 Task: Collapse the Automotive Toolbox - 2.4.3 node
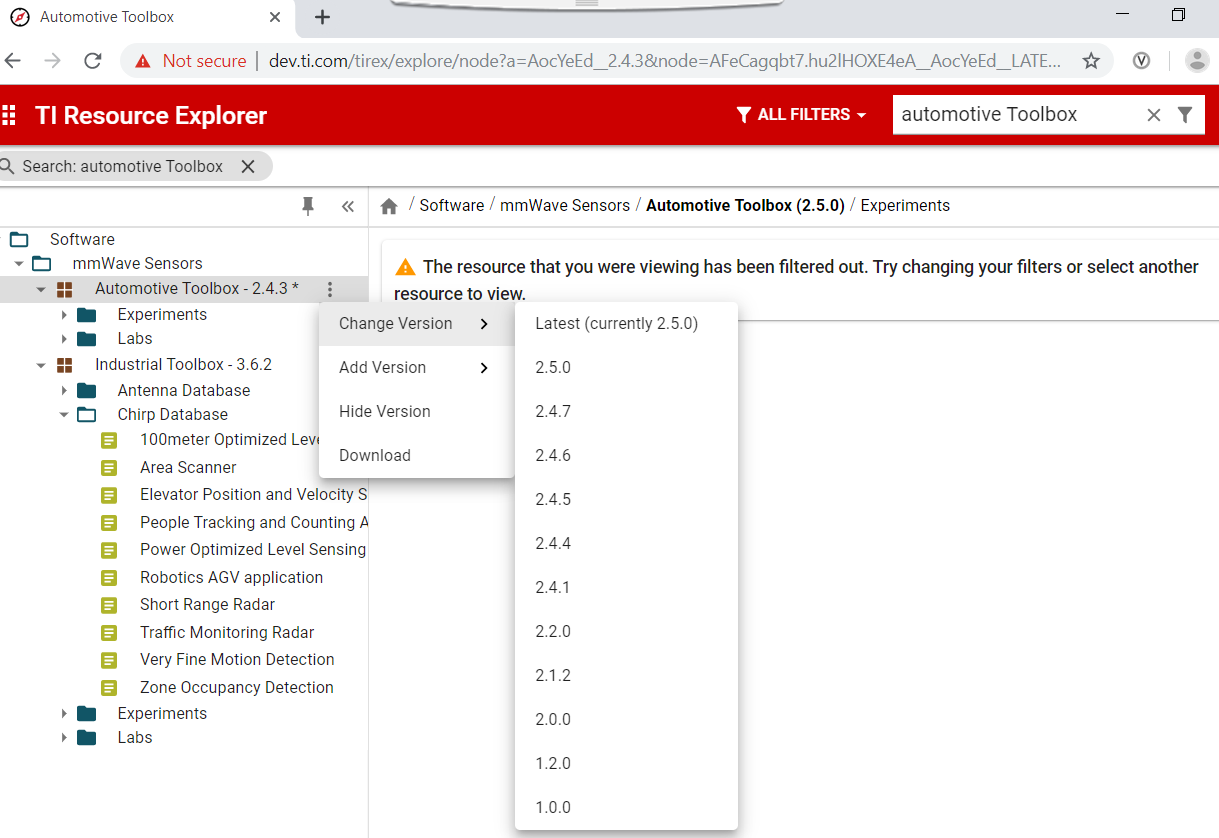point(41,289)
